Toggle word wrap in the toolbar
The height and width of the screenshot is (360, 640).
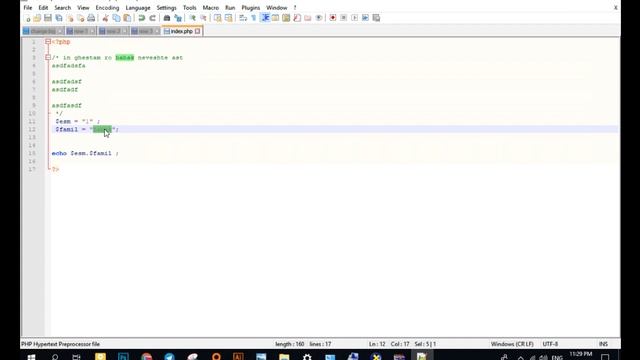coord(243,18)
